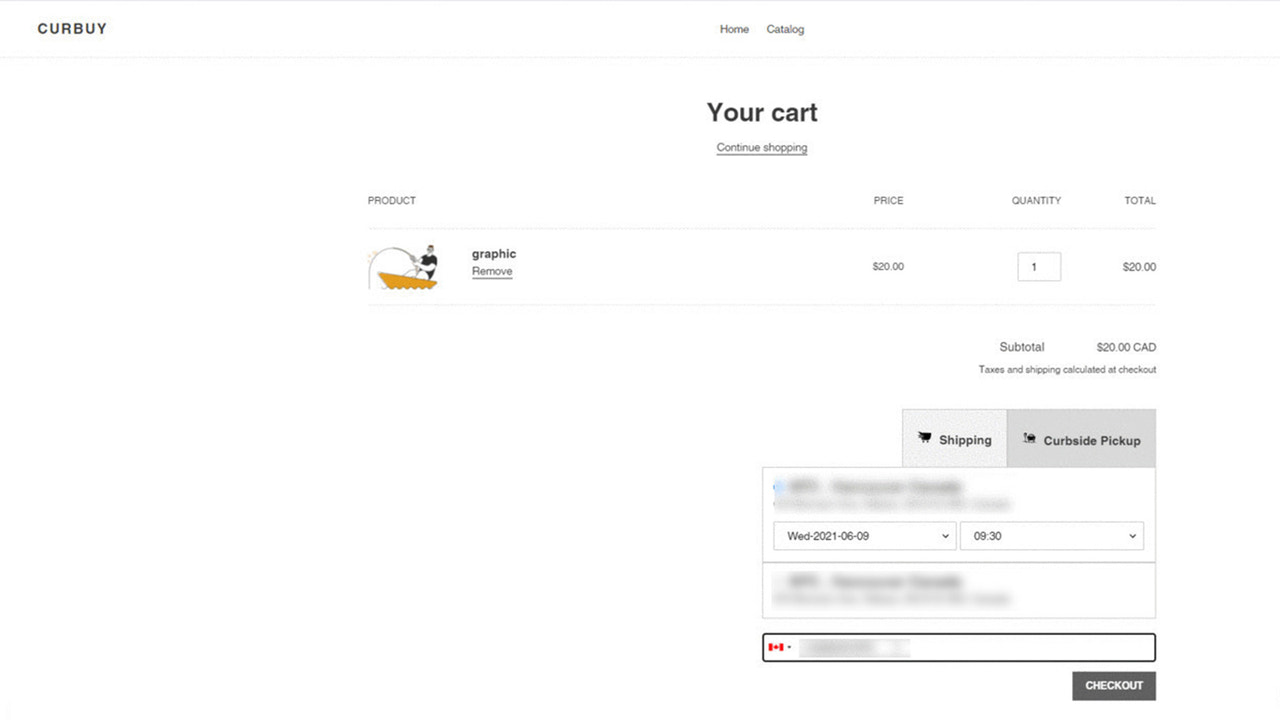Open the pickup date dropdown showing Wed-2021-06-09

coord(862,535)
